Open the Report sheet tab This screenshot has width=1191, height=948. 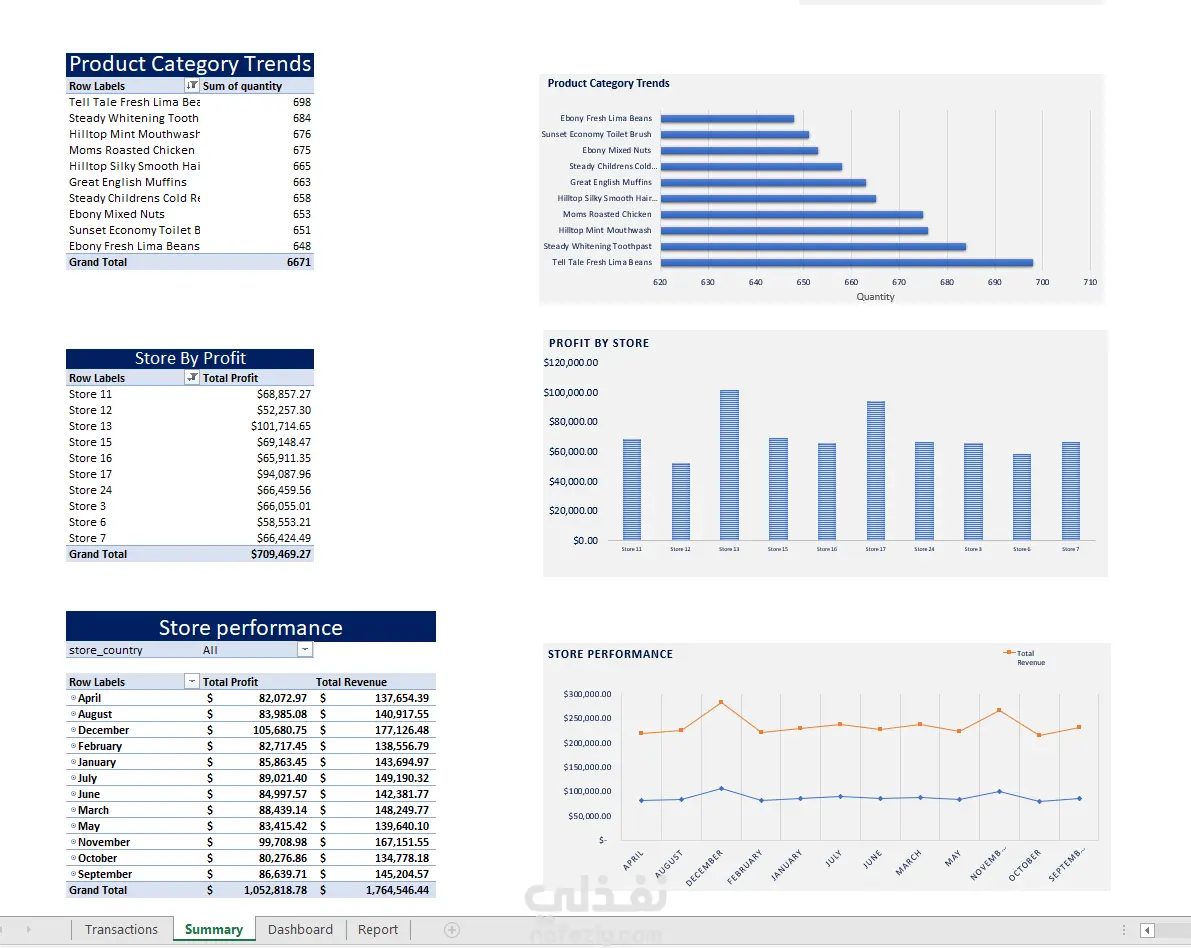[x=378, y=930]
